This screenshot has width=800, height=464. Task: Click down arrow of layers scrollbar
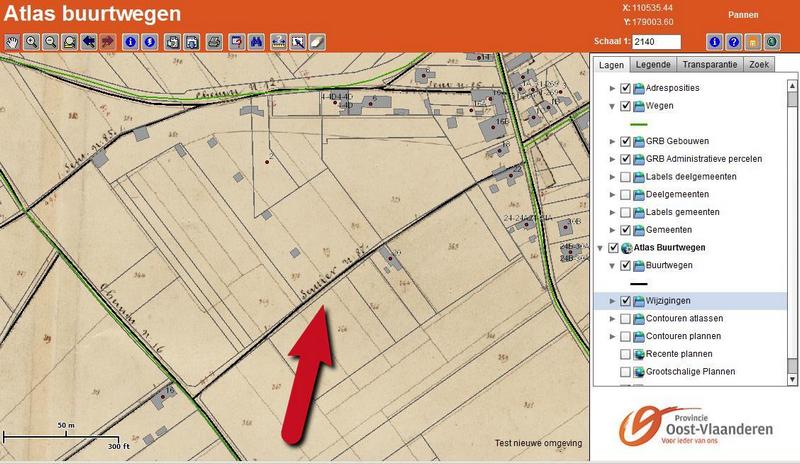792,381
